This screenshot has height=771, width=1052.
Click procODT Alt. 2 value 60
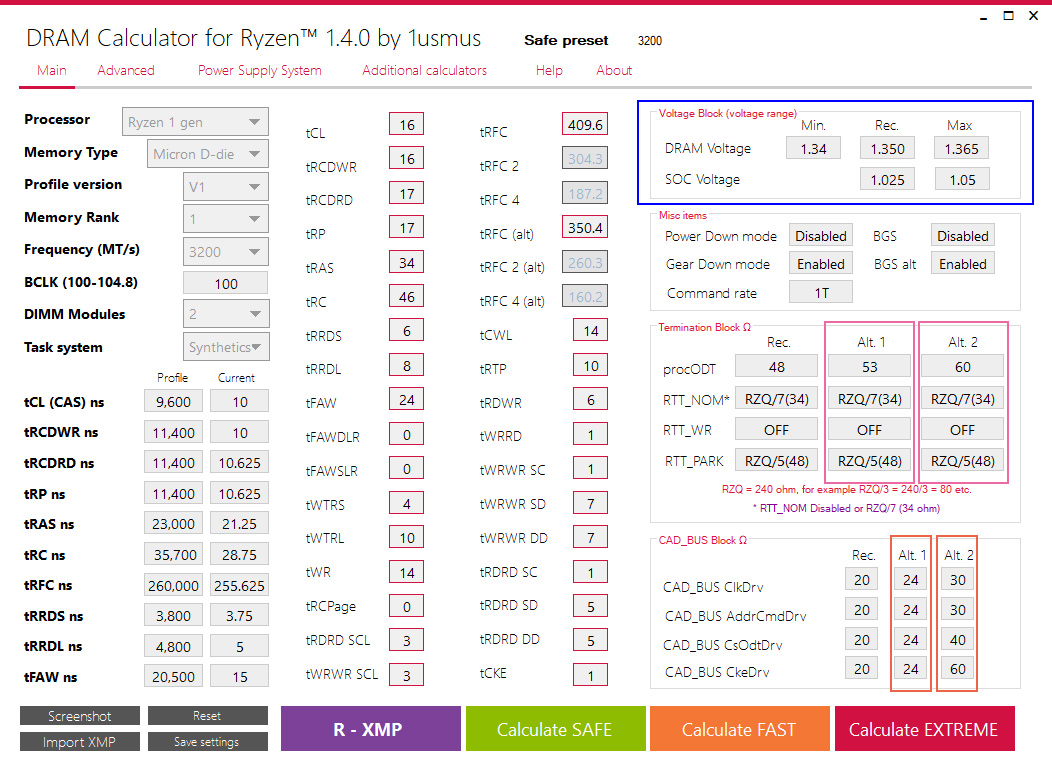coord(963,366)
